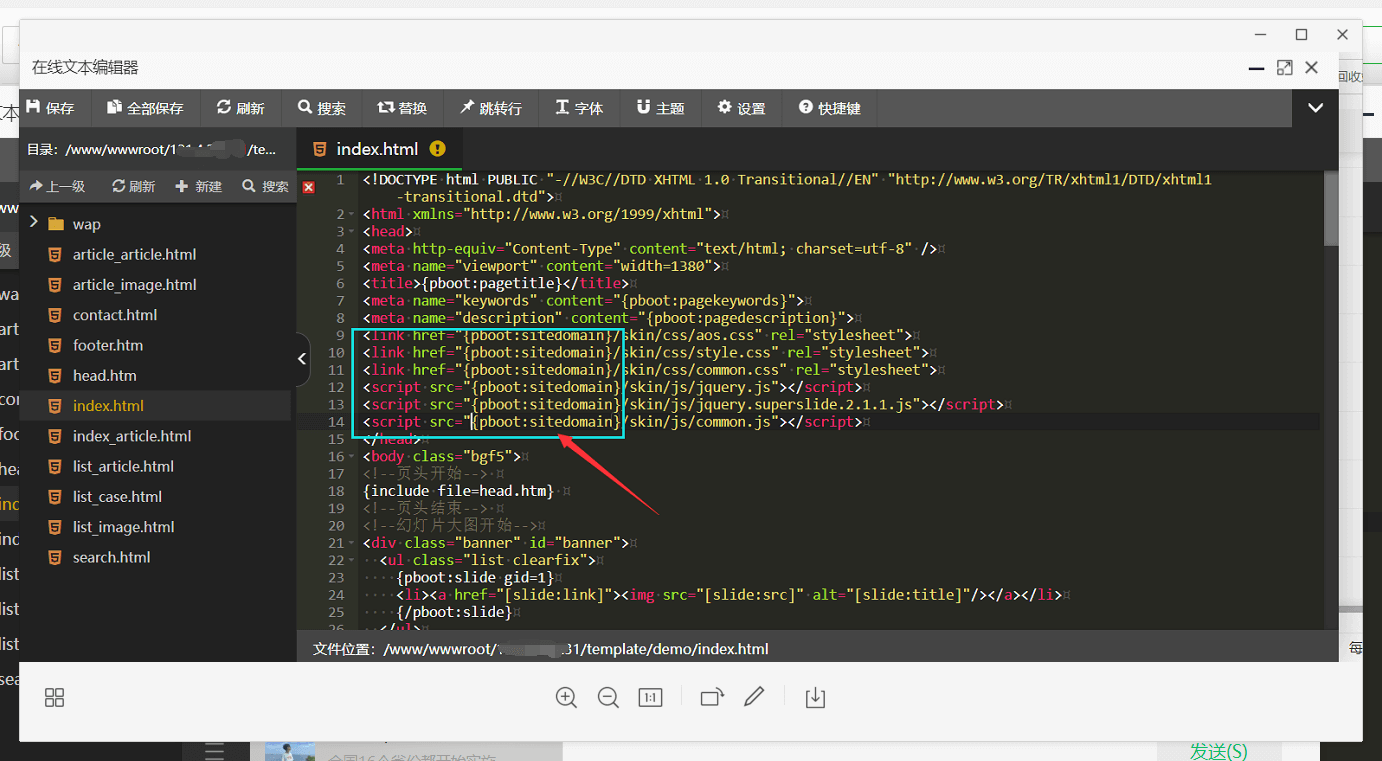Open index_article.html file
Viewport: 1382px width, 761px height.
132,436
